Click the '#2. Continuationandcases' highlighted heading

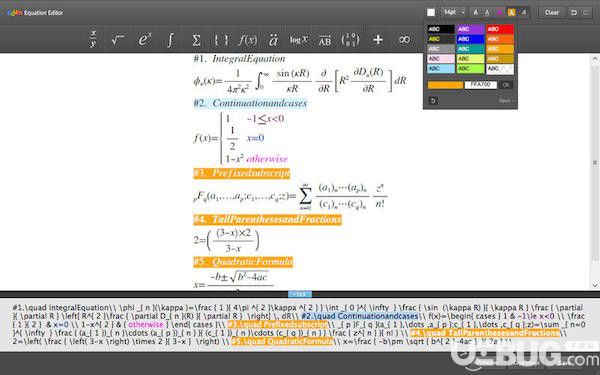pos(250,103)
